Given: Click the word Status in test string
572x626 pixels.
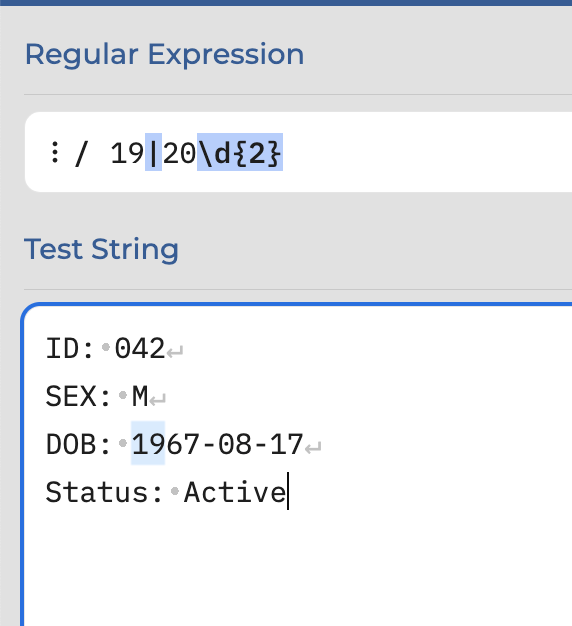Looking at the screenshot, I should click(x=98, y=492).
